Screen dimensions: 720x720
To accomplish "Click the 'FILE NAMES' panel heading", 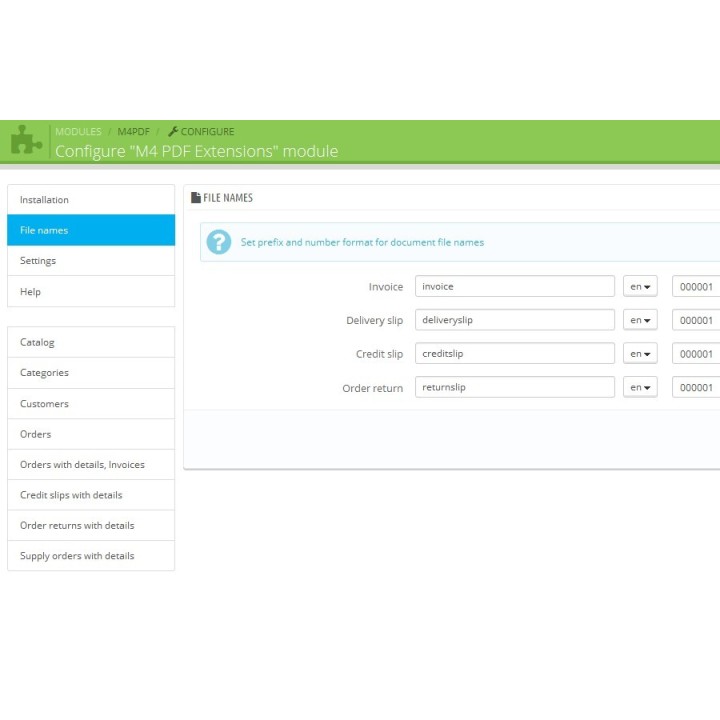I will point(228,198).
